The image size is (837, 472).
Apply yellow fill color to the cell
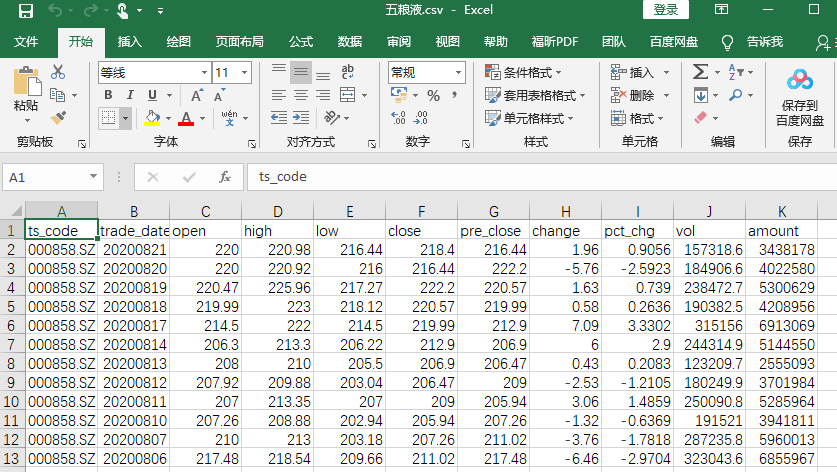pyautogui.click(x=152, y=118)
